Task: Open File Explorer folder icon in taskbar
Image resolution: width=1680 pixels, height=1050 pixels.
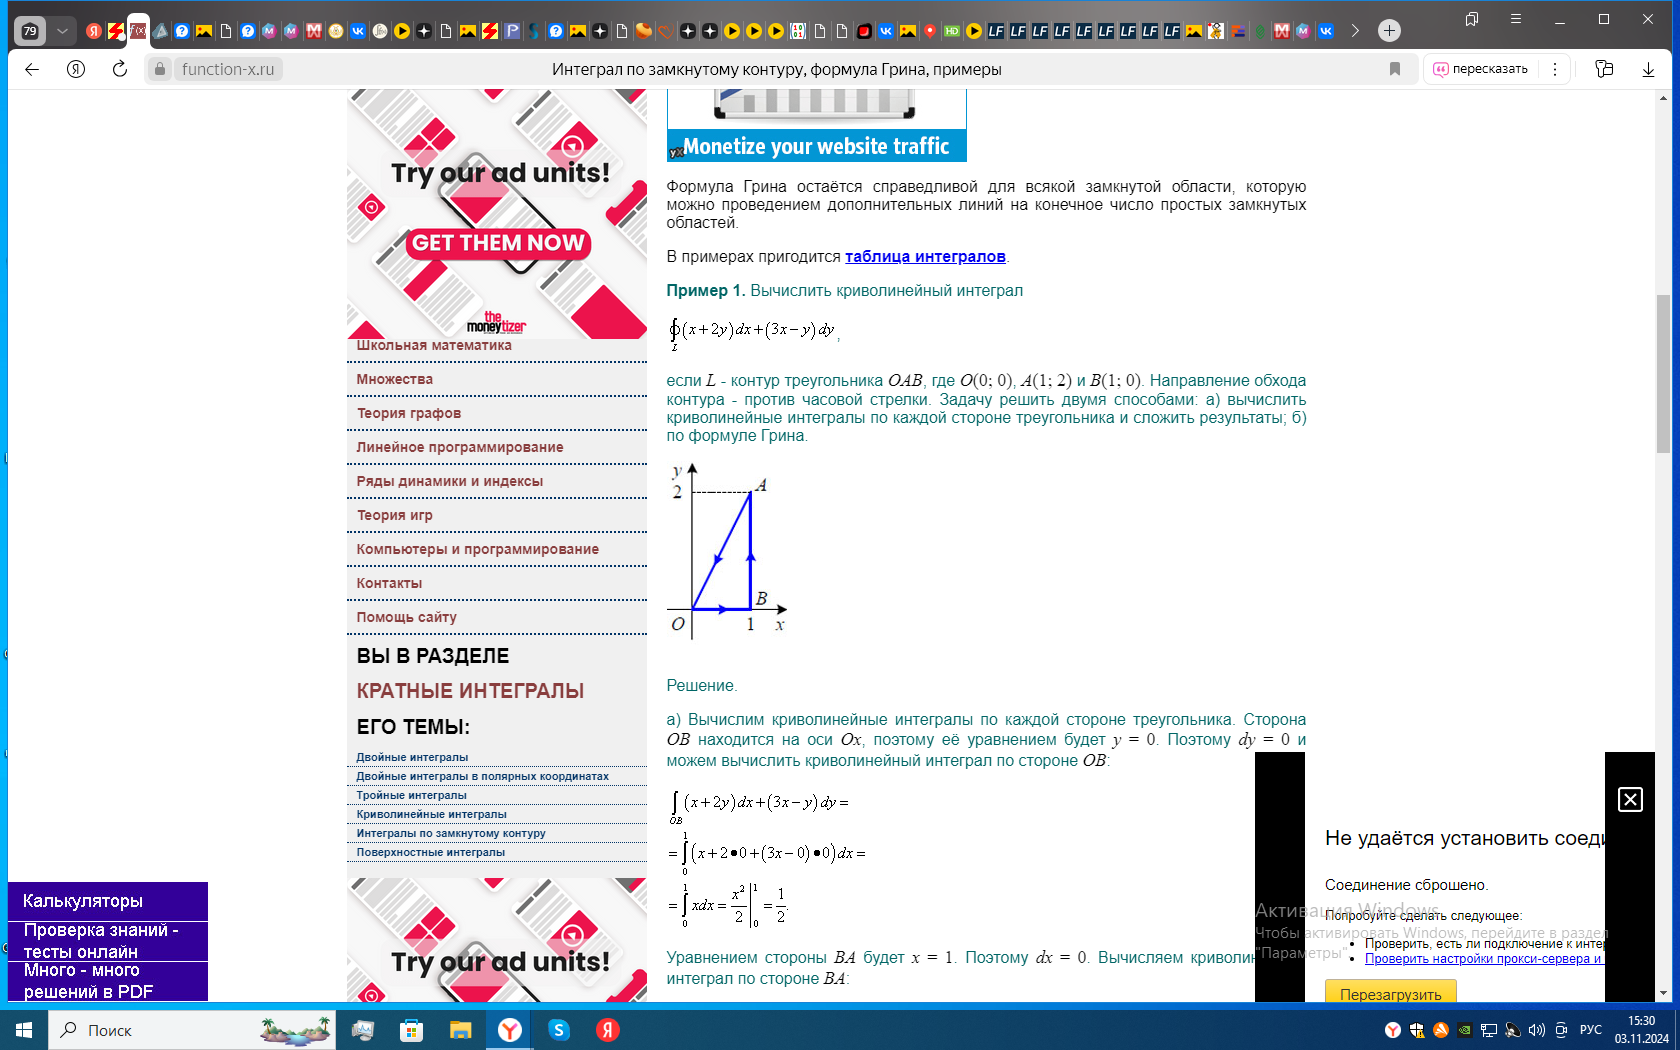Action: tap(460, 1030)
